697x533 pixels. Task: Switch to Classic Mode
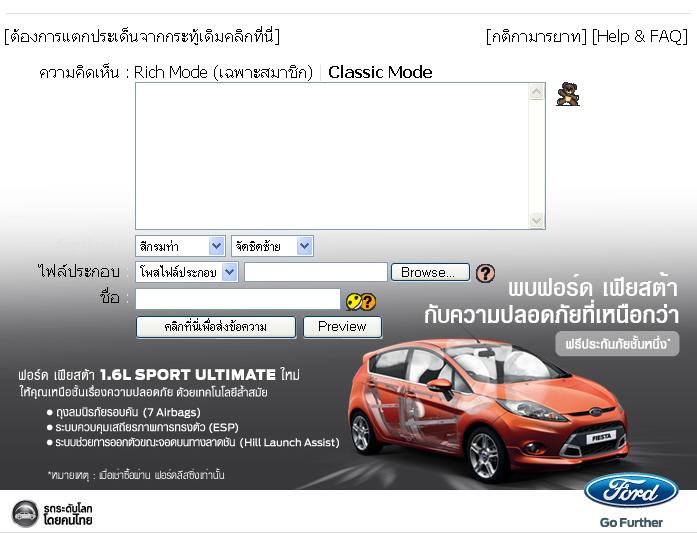[380, 72]
